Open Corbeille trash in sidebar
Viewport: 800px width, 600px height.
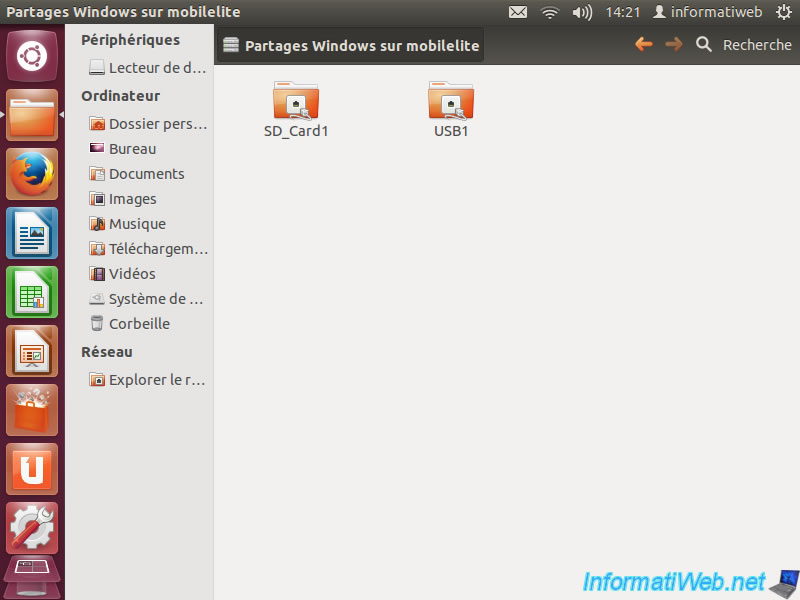click(139, 324)
